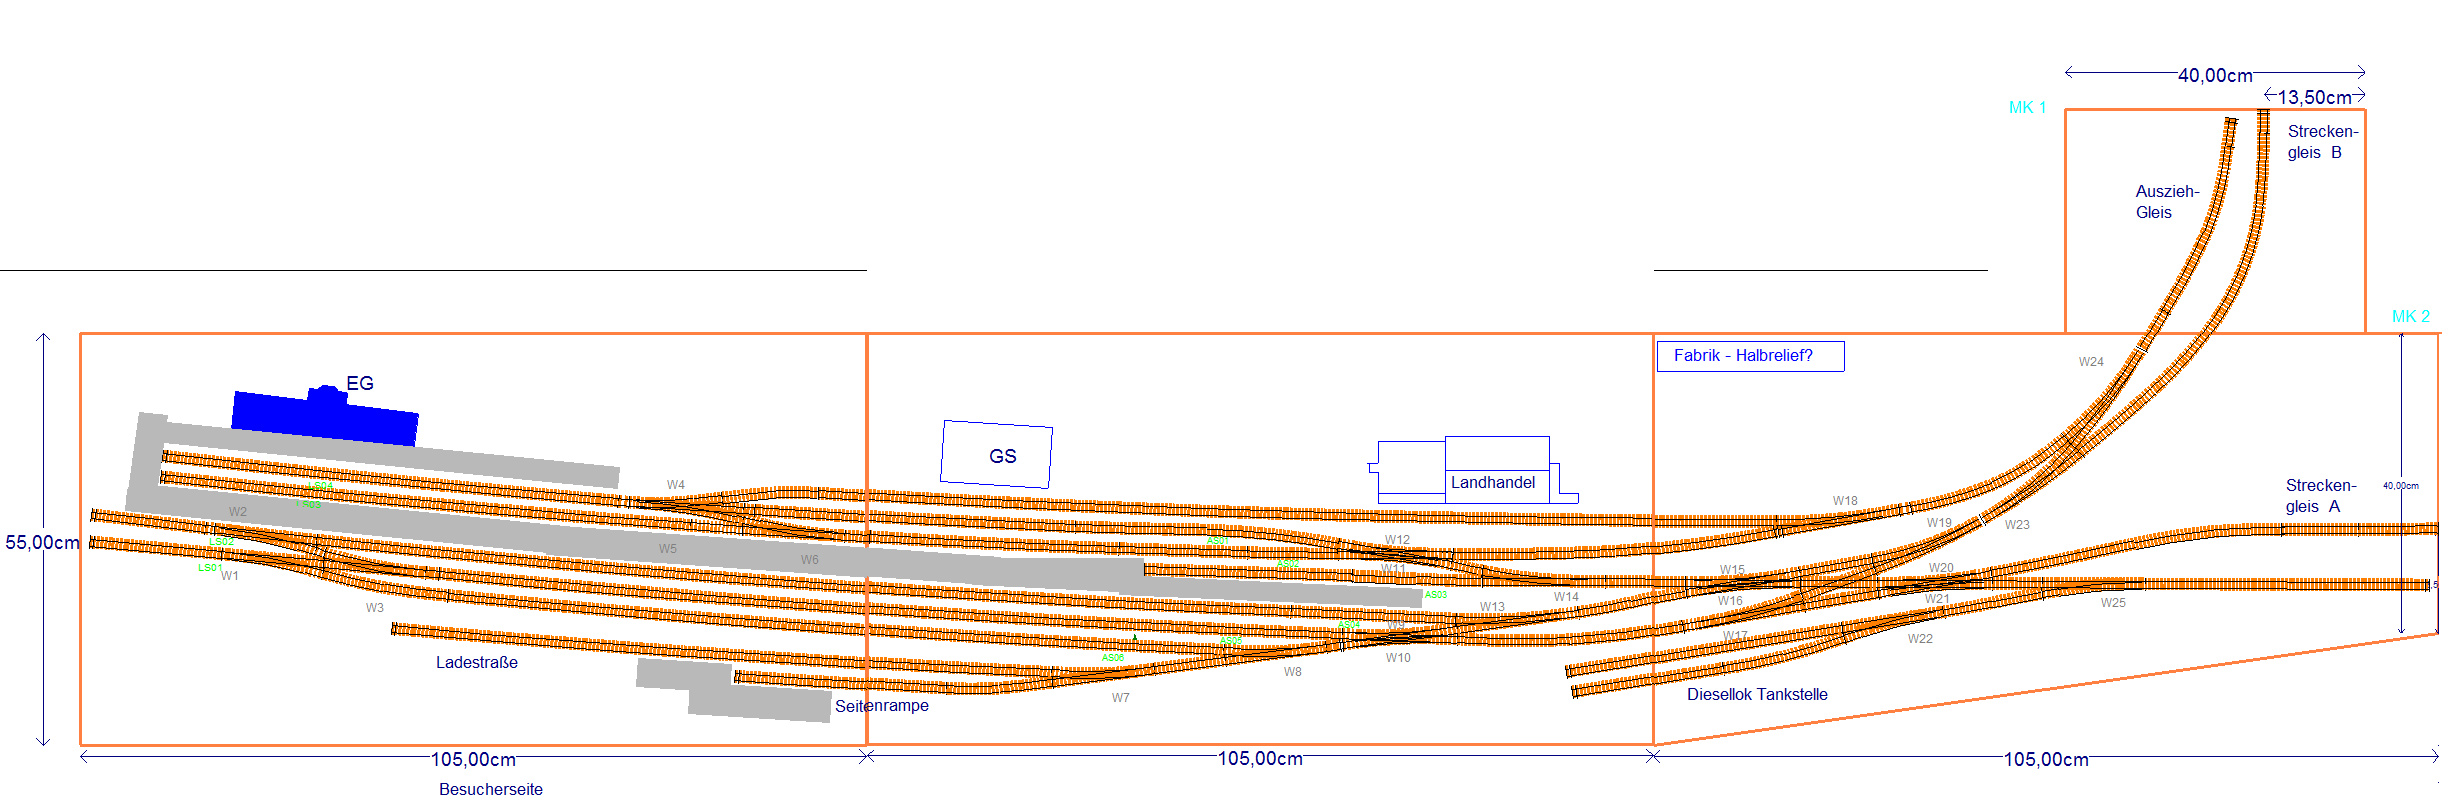Select the GS goods shed outline
2450x800 pixels.
point(997,455)
